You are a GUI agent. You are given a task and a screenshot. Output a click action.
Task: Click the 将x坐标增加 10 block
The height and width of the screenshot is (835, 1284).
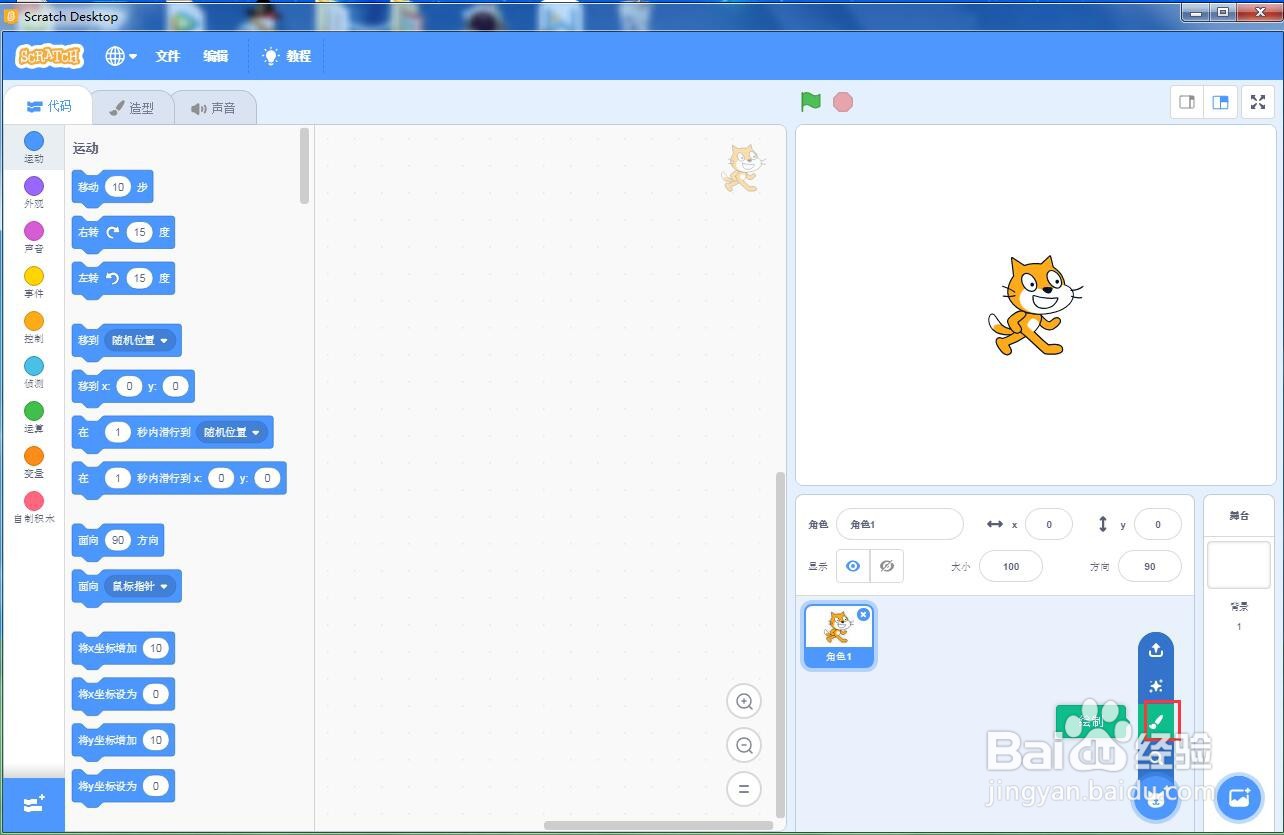123,649
